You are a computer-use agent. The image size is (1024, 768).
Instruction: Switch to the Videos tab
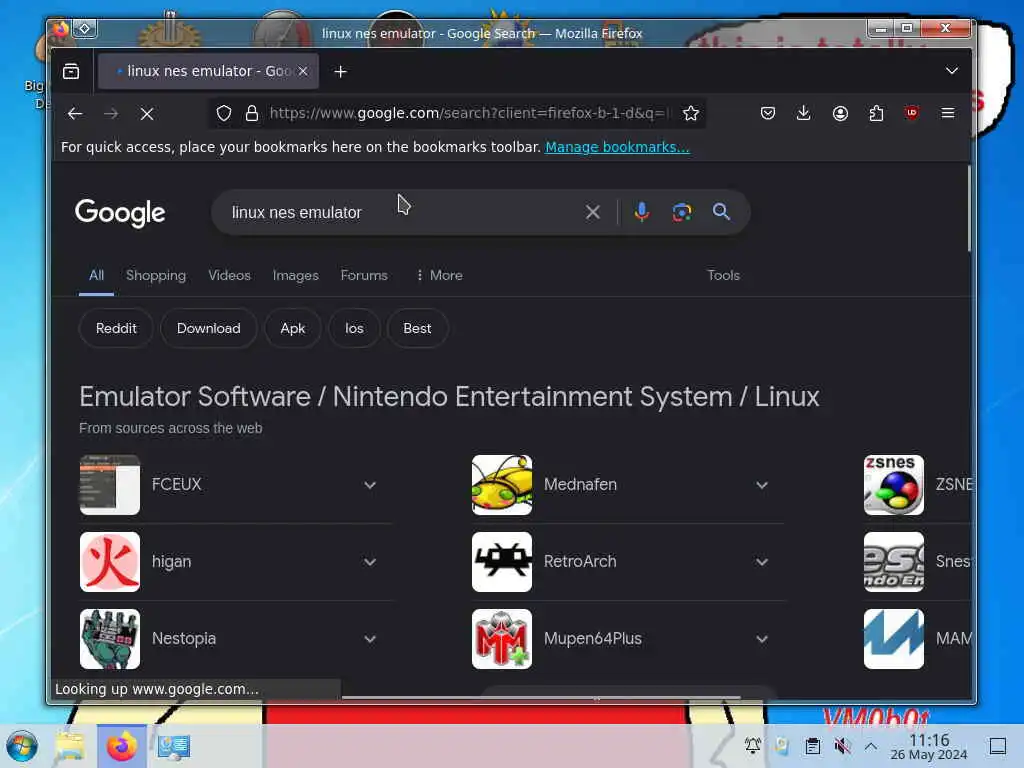(229, 276)
